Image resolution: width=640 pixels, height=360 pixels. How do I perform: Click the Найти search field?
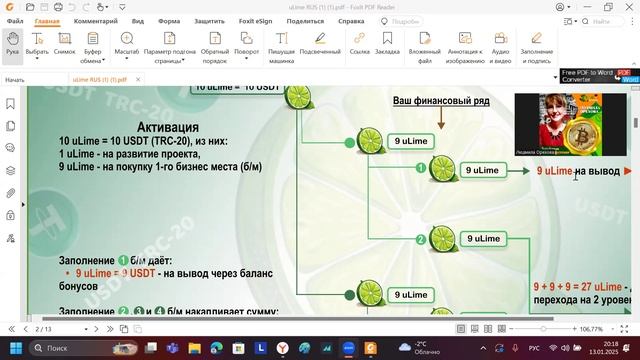click(x=603, y=21)
